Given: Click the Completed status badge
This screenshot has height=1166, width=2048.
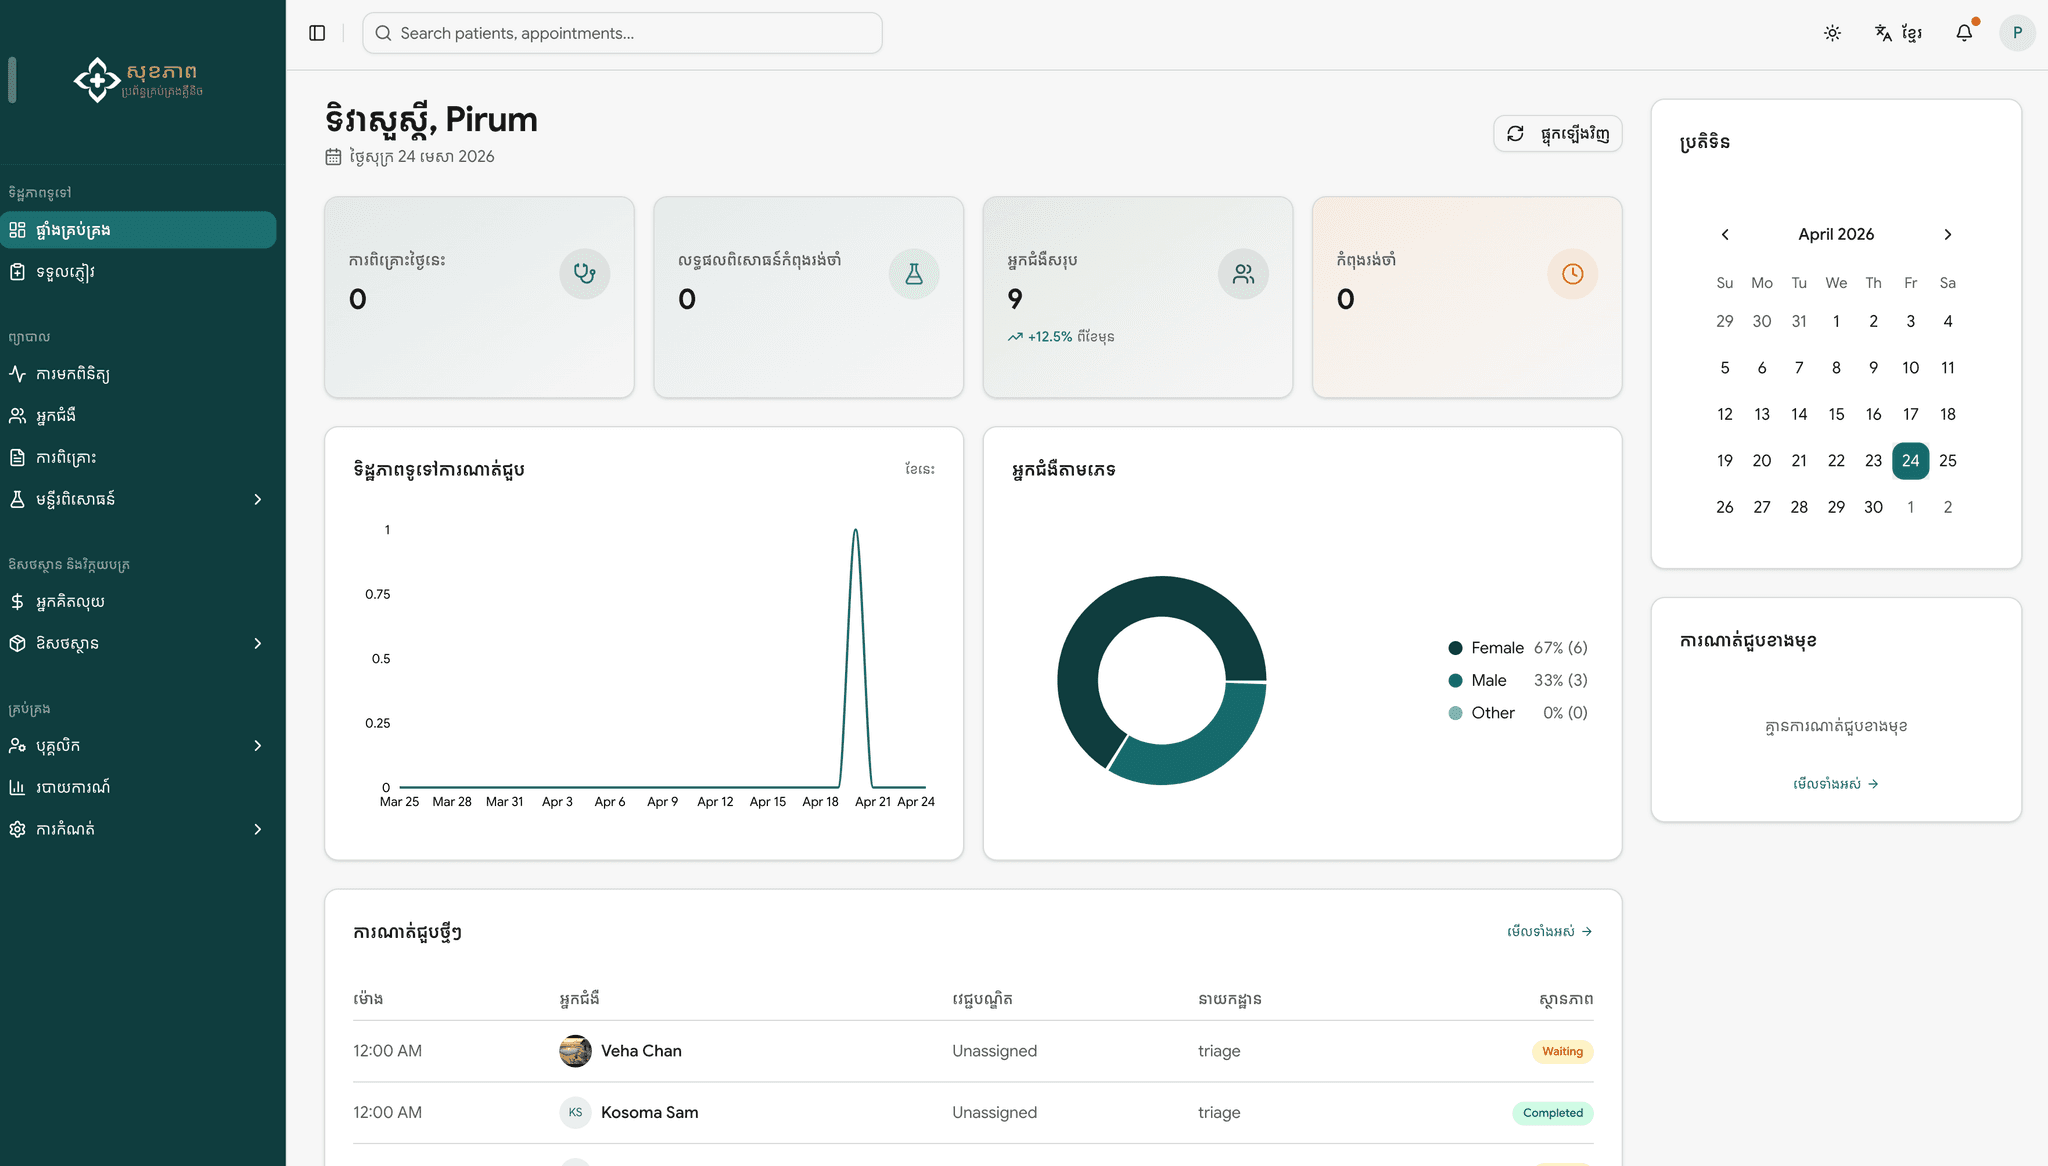Looking at the screenshot, I should click(x=1552, y=1113).
